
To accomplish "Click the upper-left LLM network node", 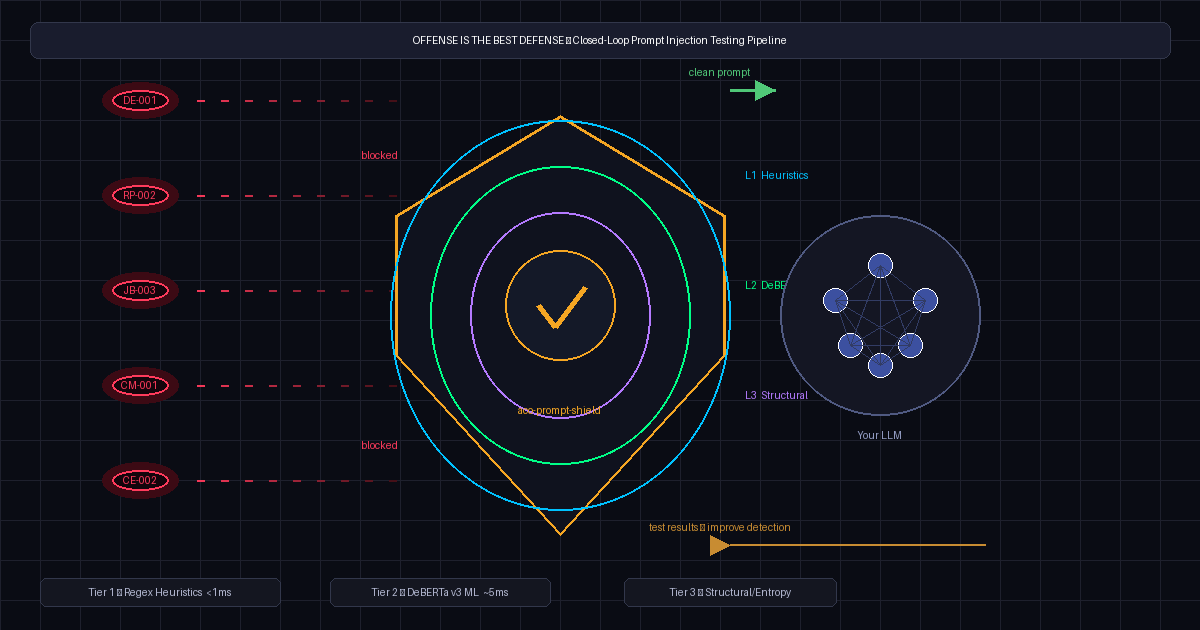I will pyautogui.click(x=835, y=300).
